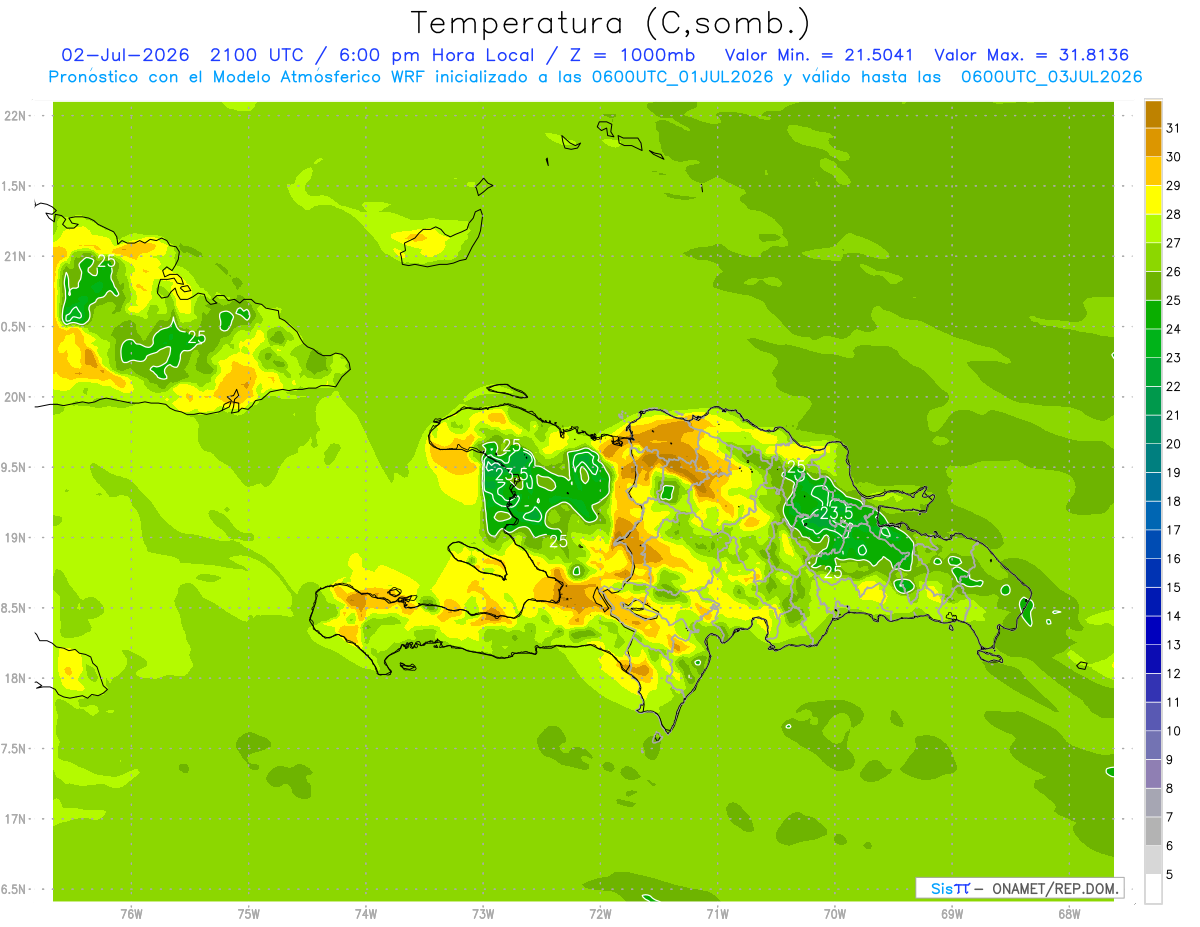Image resolution: width=1200 pixels, height=927 pixels.
Task: Pick the blue swatch between 15 and 16
Action: coord(1153,573)
